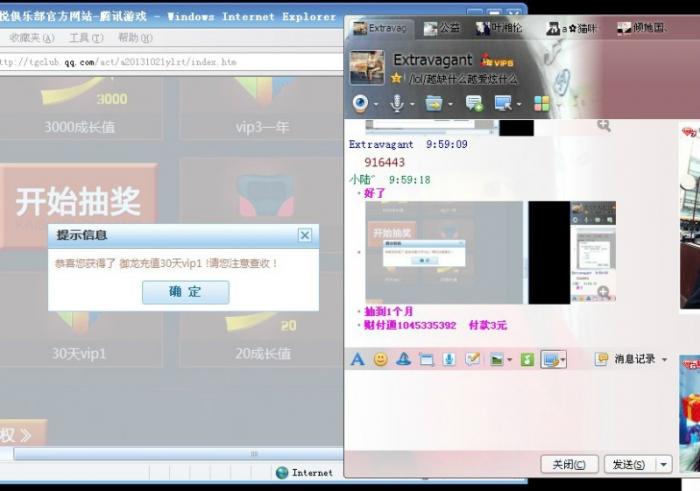The width and height of the screenshot is (700, 491).
Task: Click the send file folder icon
Action: point(433,104)
